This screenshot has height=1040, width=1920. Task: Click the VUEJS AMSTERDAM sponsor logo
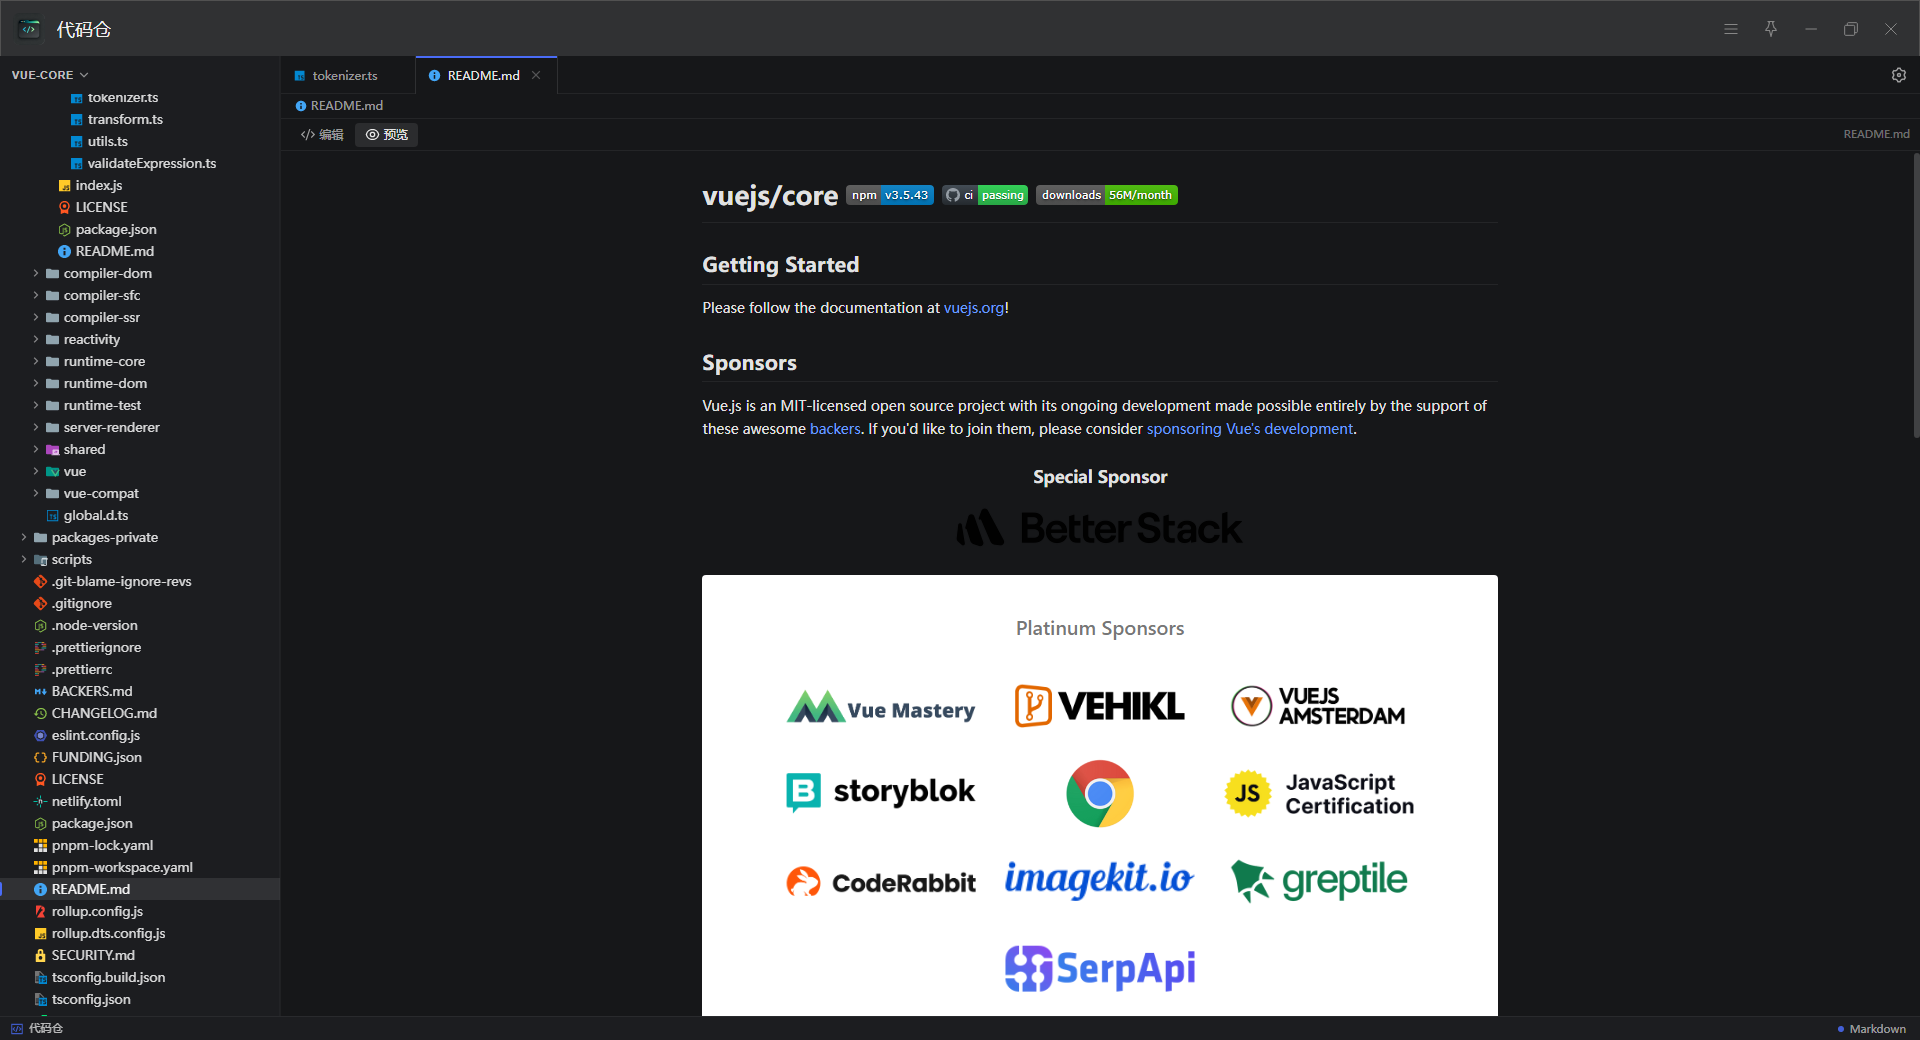(x=1318, y=706)
